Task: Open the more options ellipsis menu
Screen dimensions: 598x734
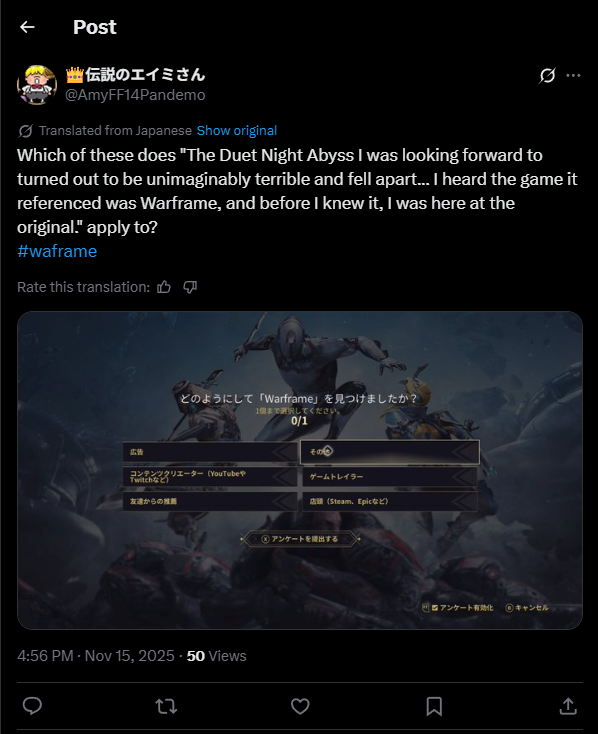Action: pos(573,75)
